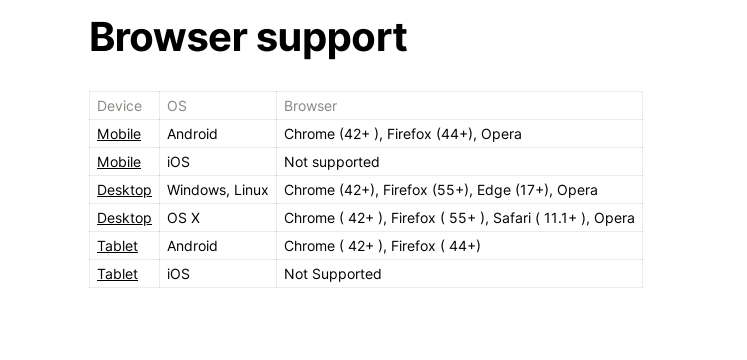This screenshot has width=747, height=360.
Task: Click the Tablet Android browser list cell
Action: click(x=459, y=247)
